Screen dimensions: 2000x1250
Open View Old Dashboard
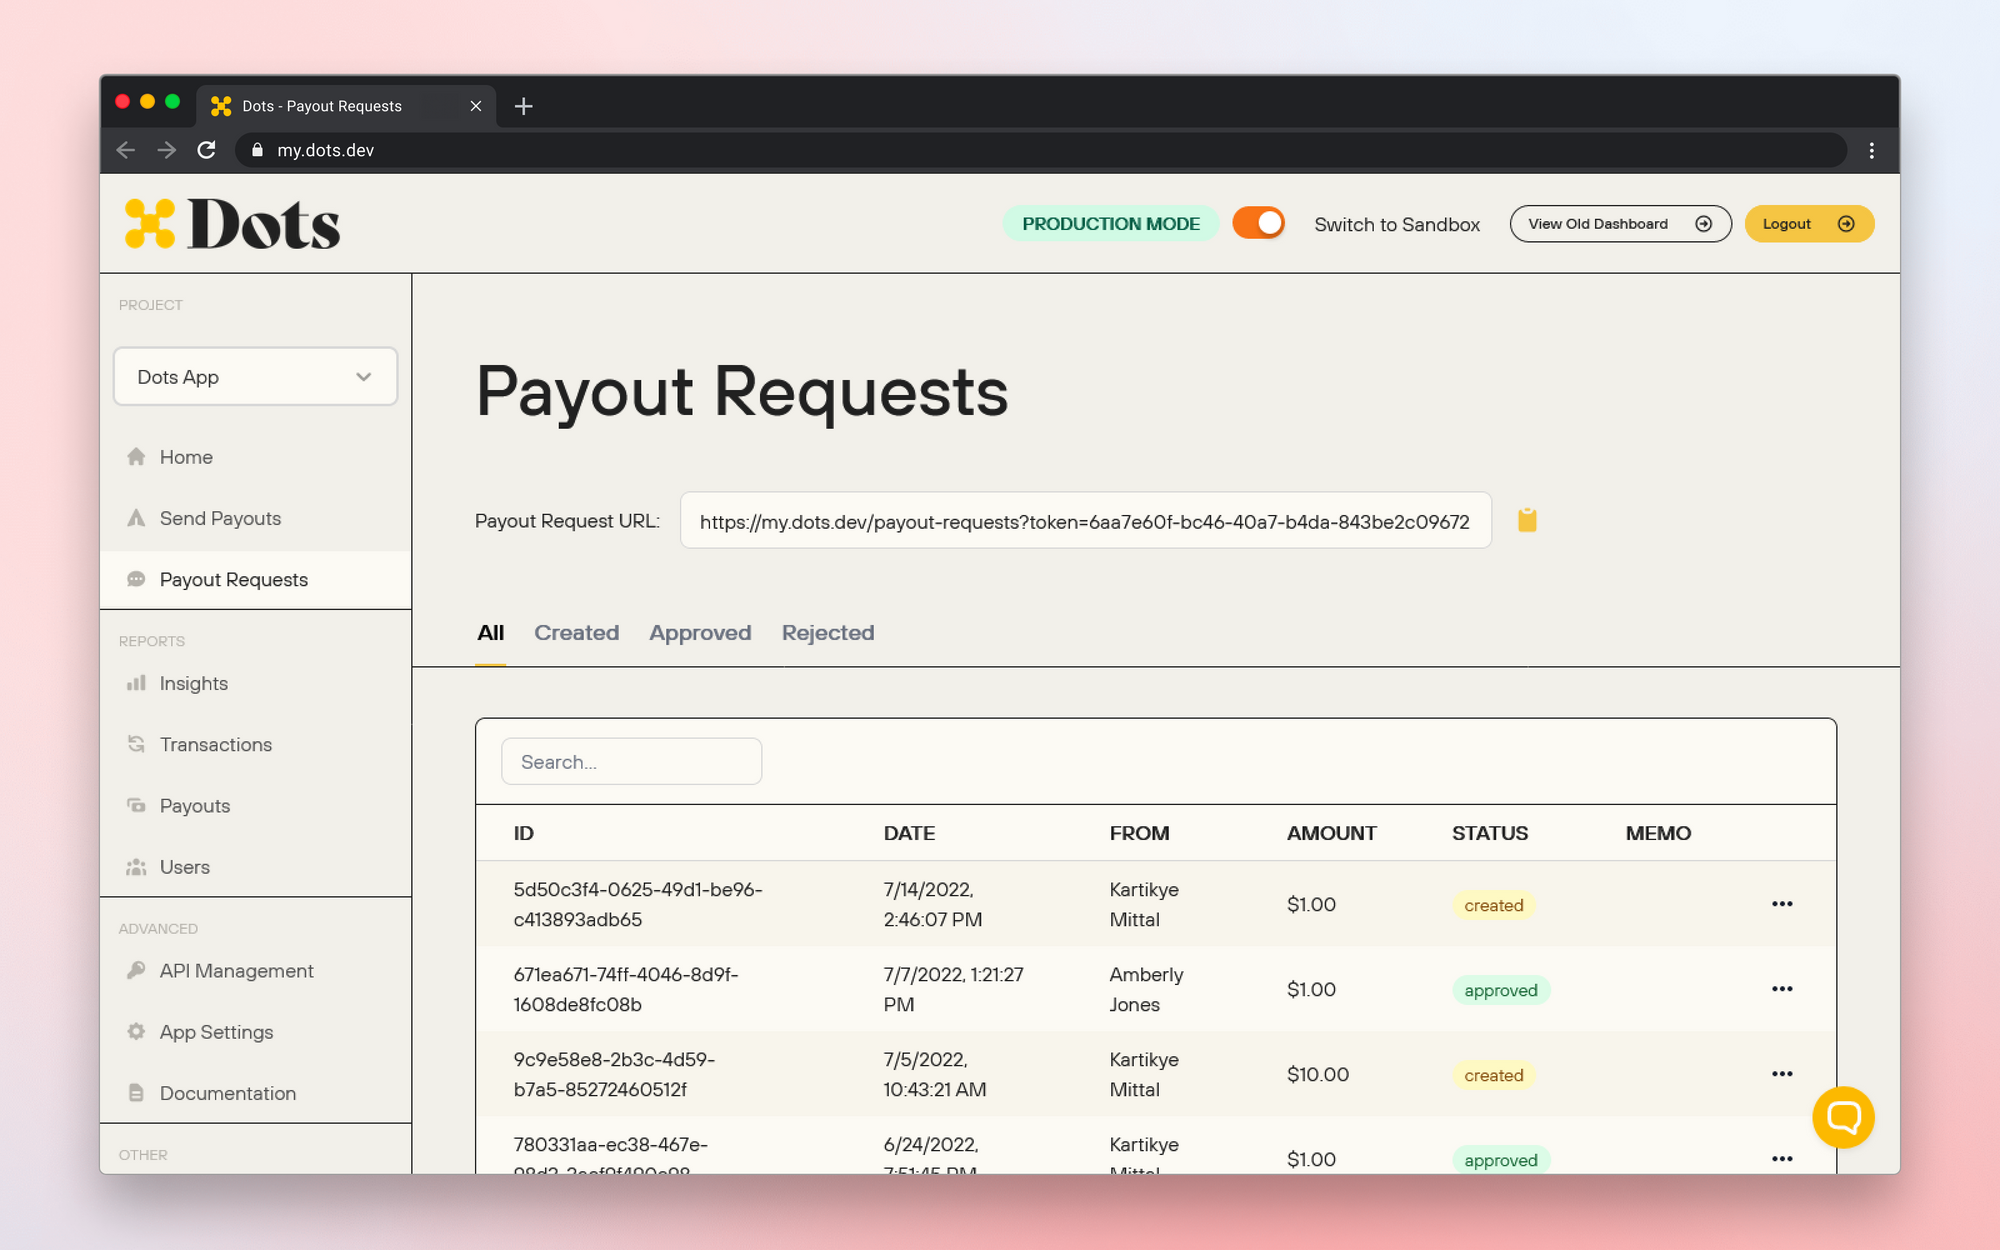click(1619, 223)
